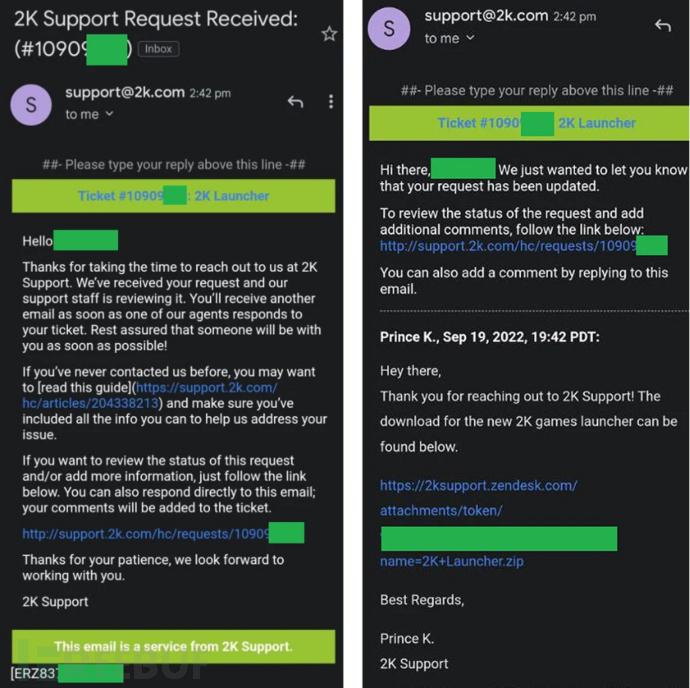Screen dimensions: 690x688
Task: Expand "to me" recipient details in Request Received email
Action: (89, 115)
